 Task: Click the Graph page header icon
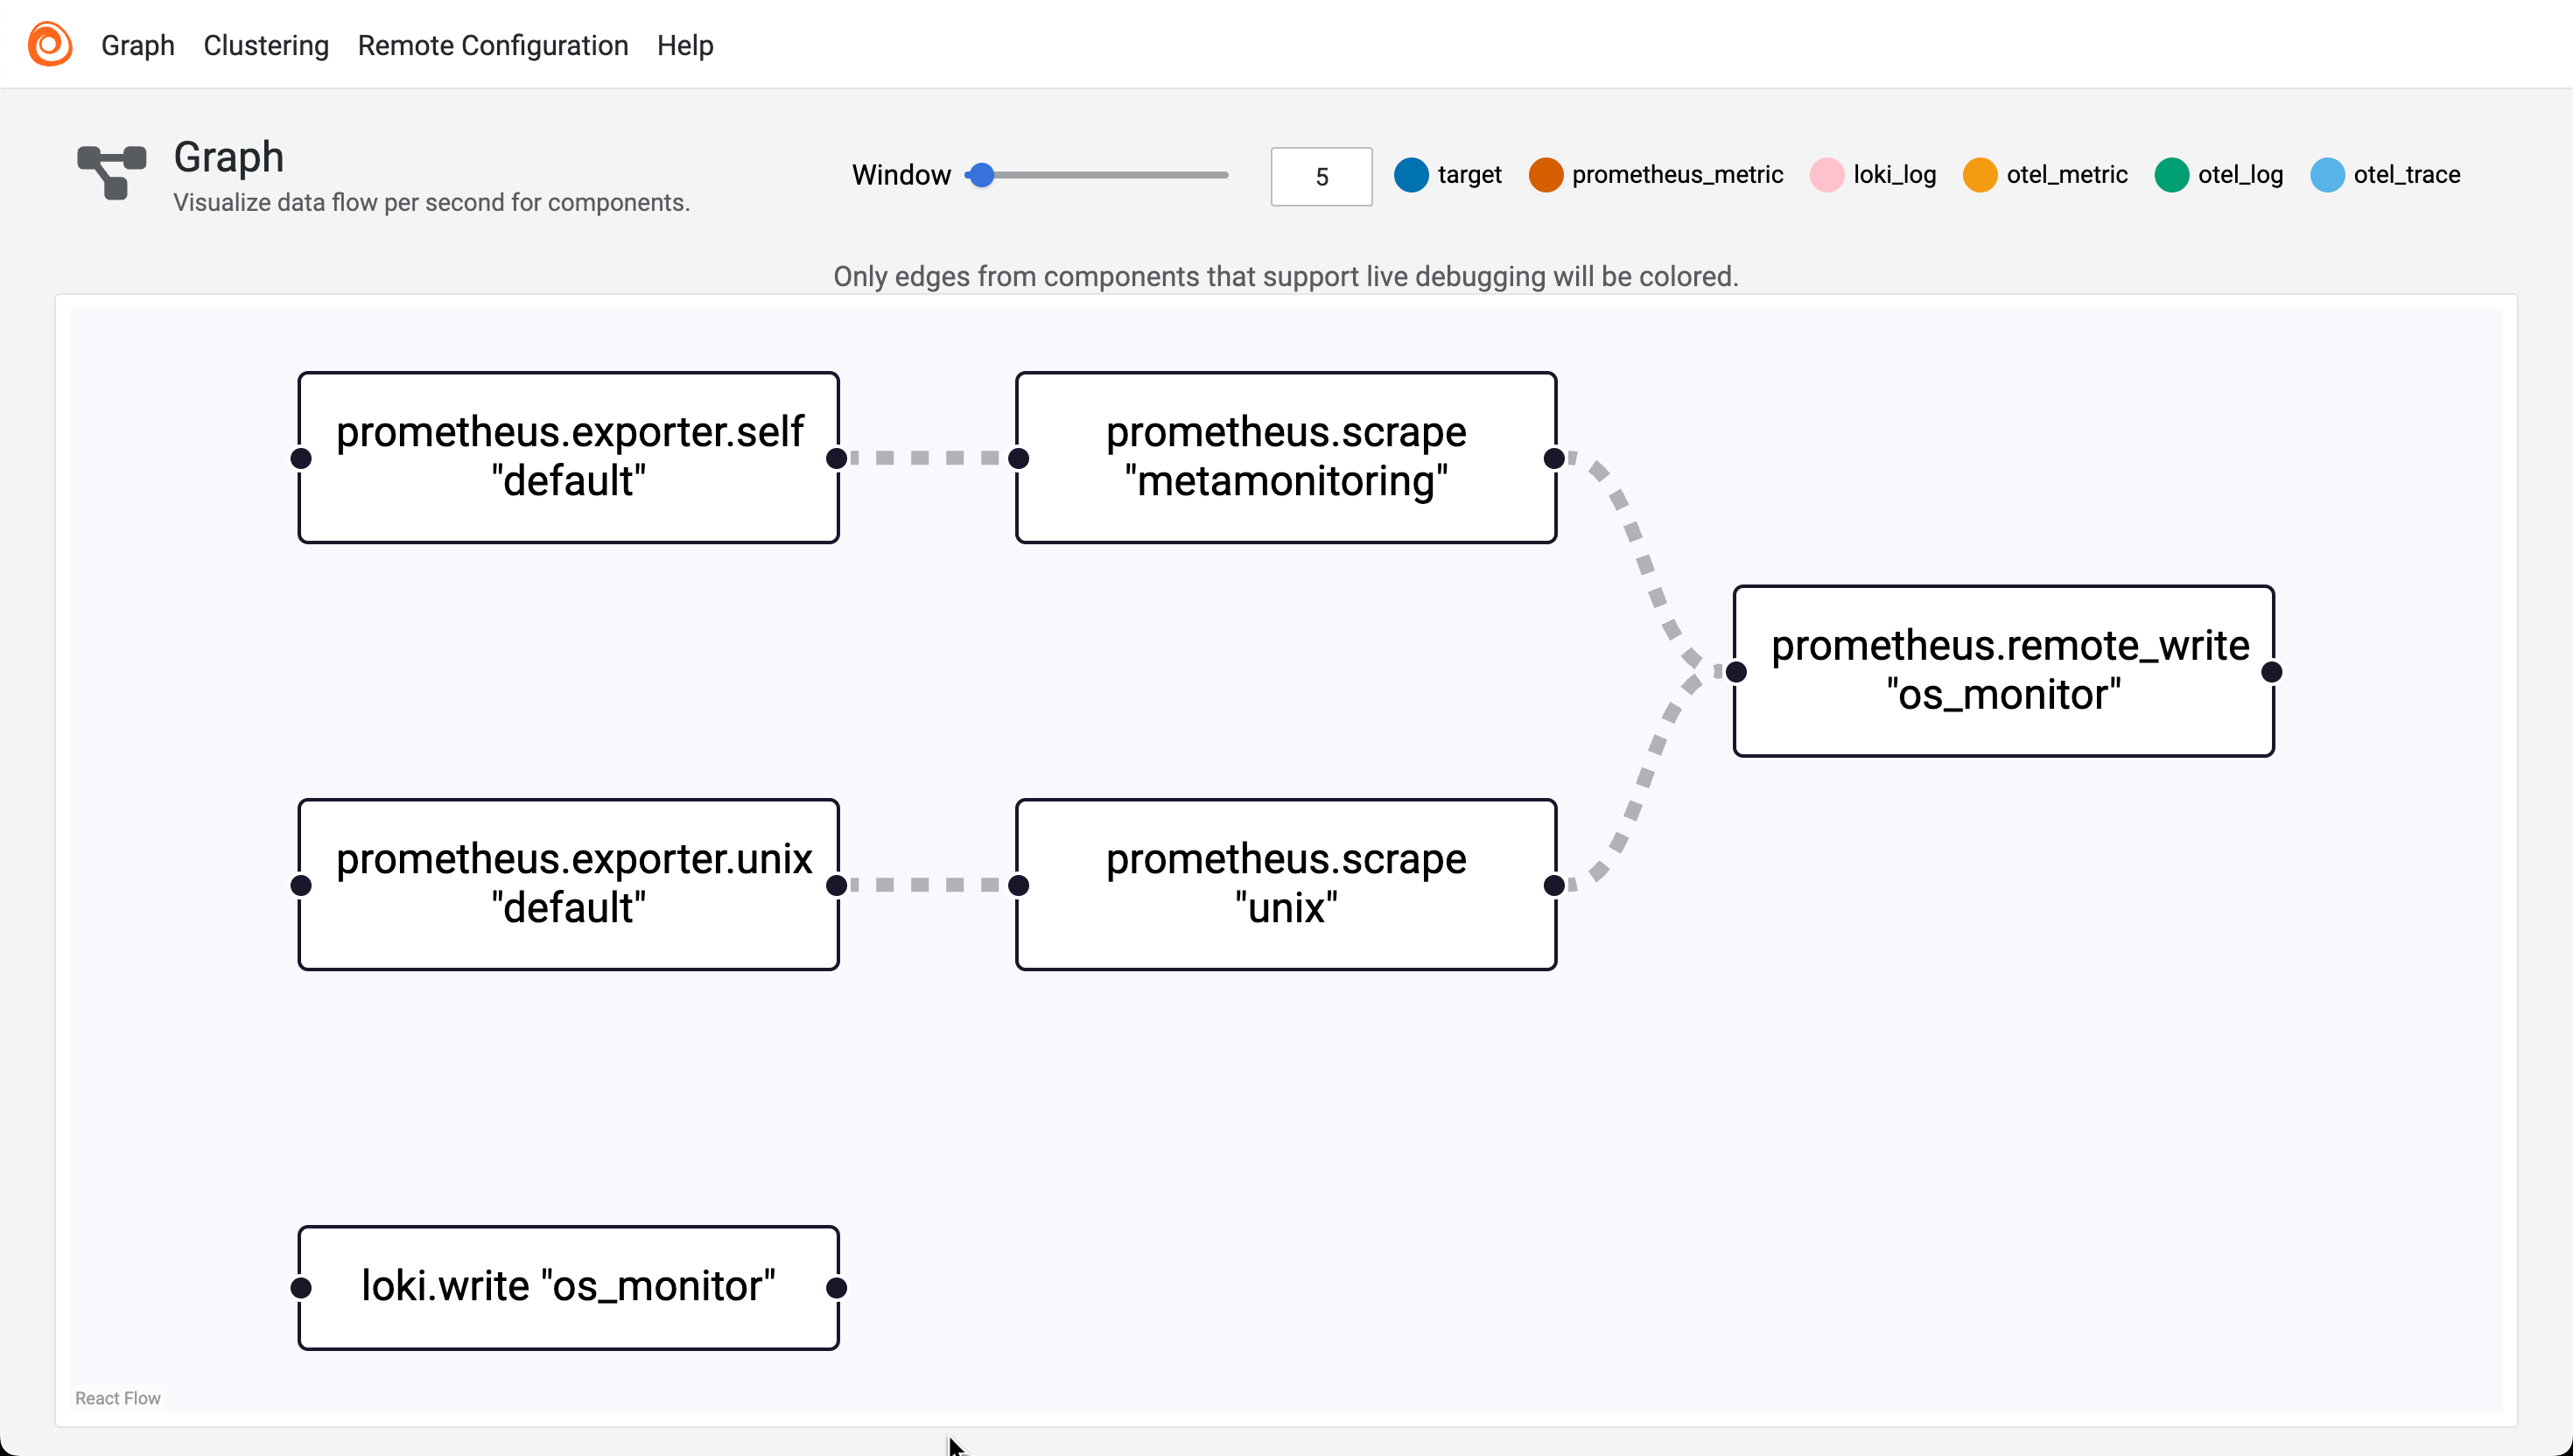(112, 172)
